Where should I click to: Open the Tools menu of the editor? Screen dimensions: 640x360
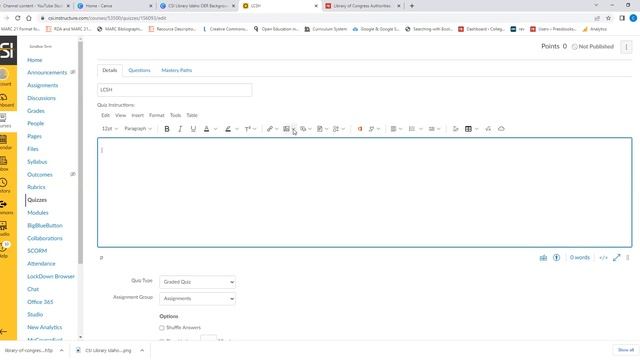(176, 116)
